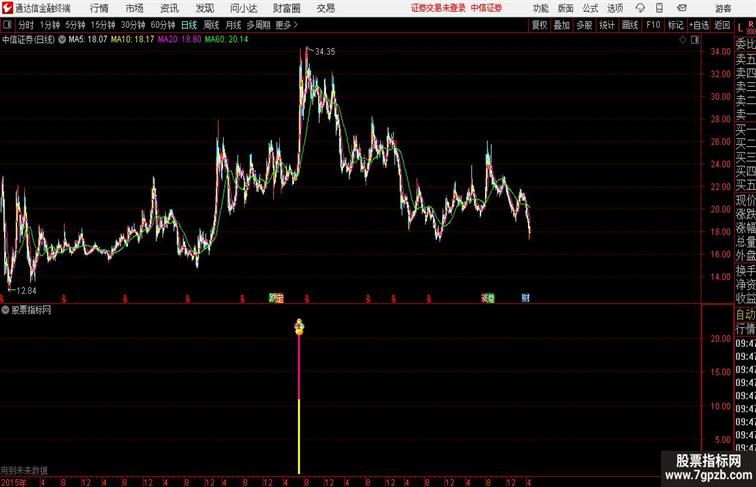The image size is (756, 487).
Task: Click the 统计 statistics button
Action: [x=607, y=25]
